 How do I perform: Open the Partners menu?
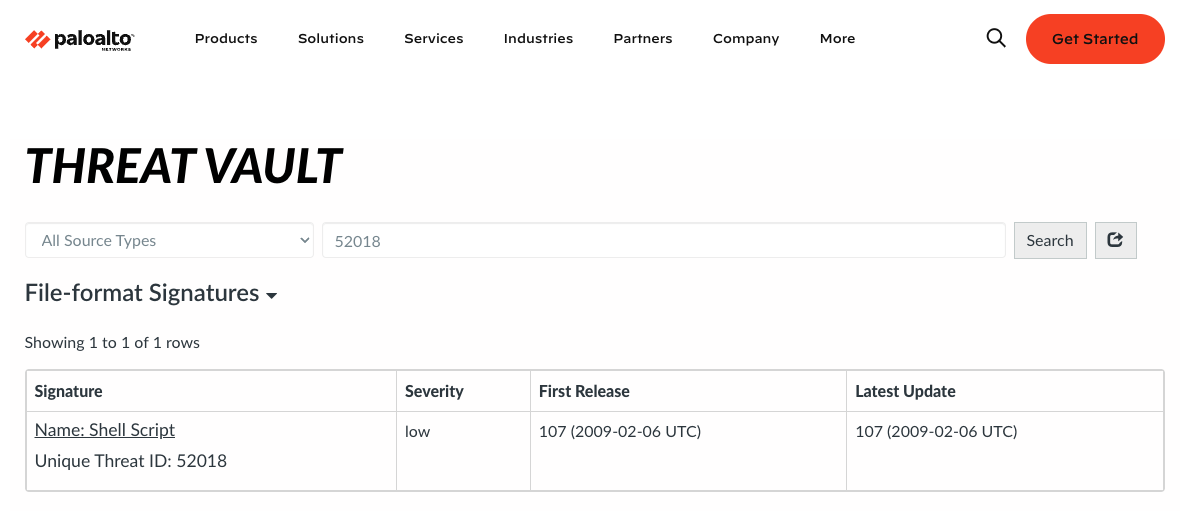(643, 39)
